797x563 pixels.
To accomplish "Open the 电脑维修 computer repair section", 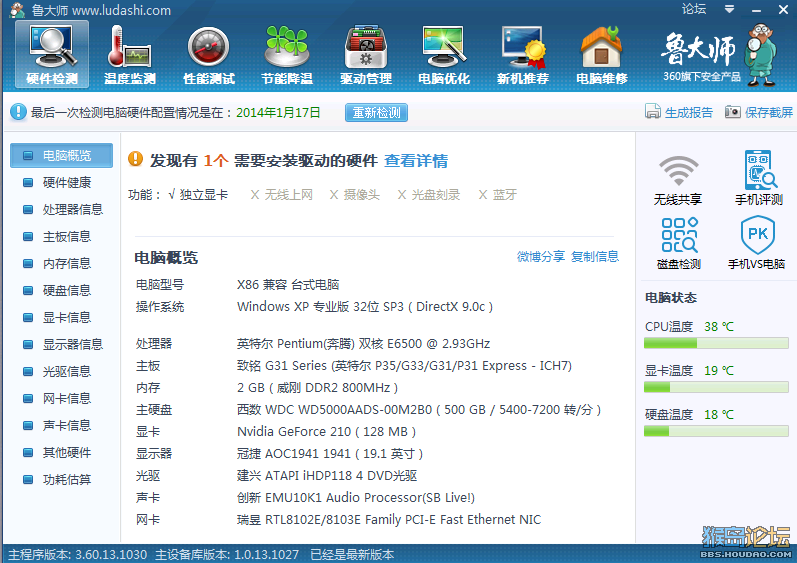I will (x=602, y=54).
